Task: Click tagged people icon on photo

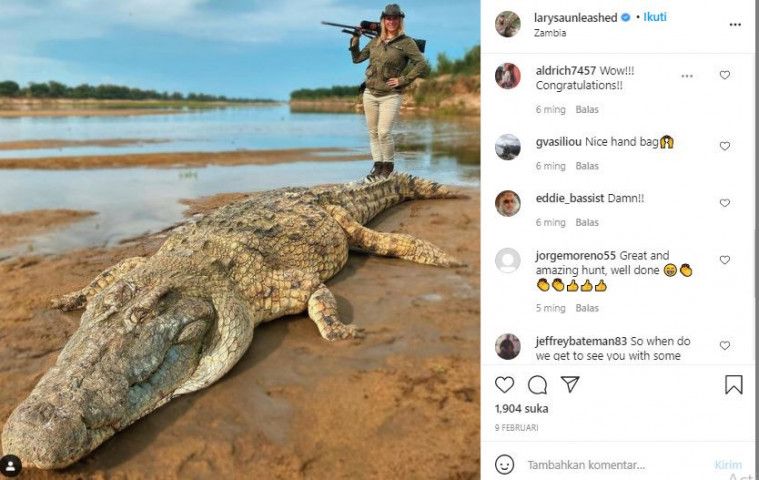Action: coord(11,466)
